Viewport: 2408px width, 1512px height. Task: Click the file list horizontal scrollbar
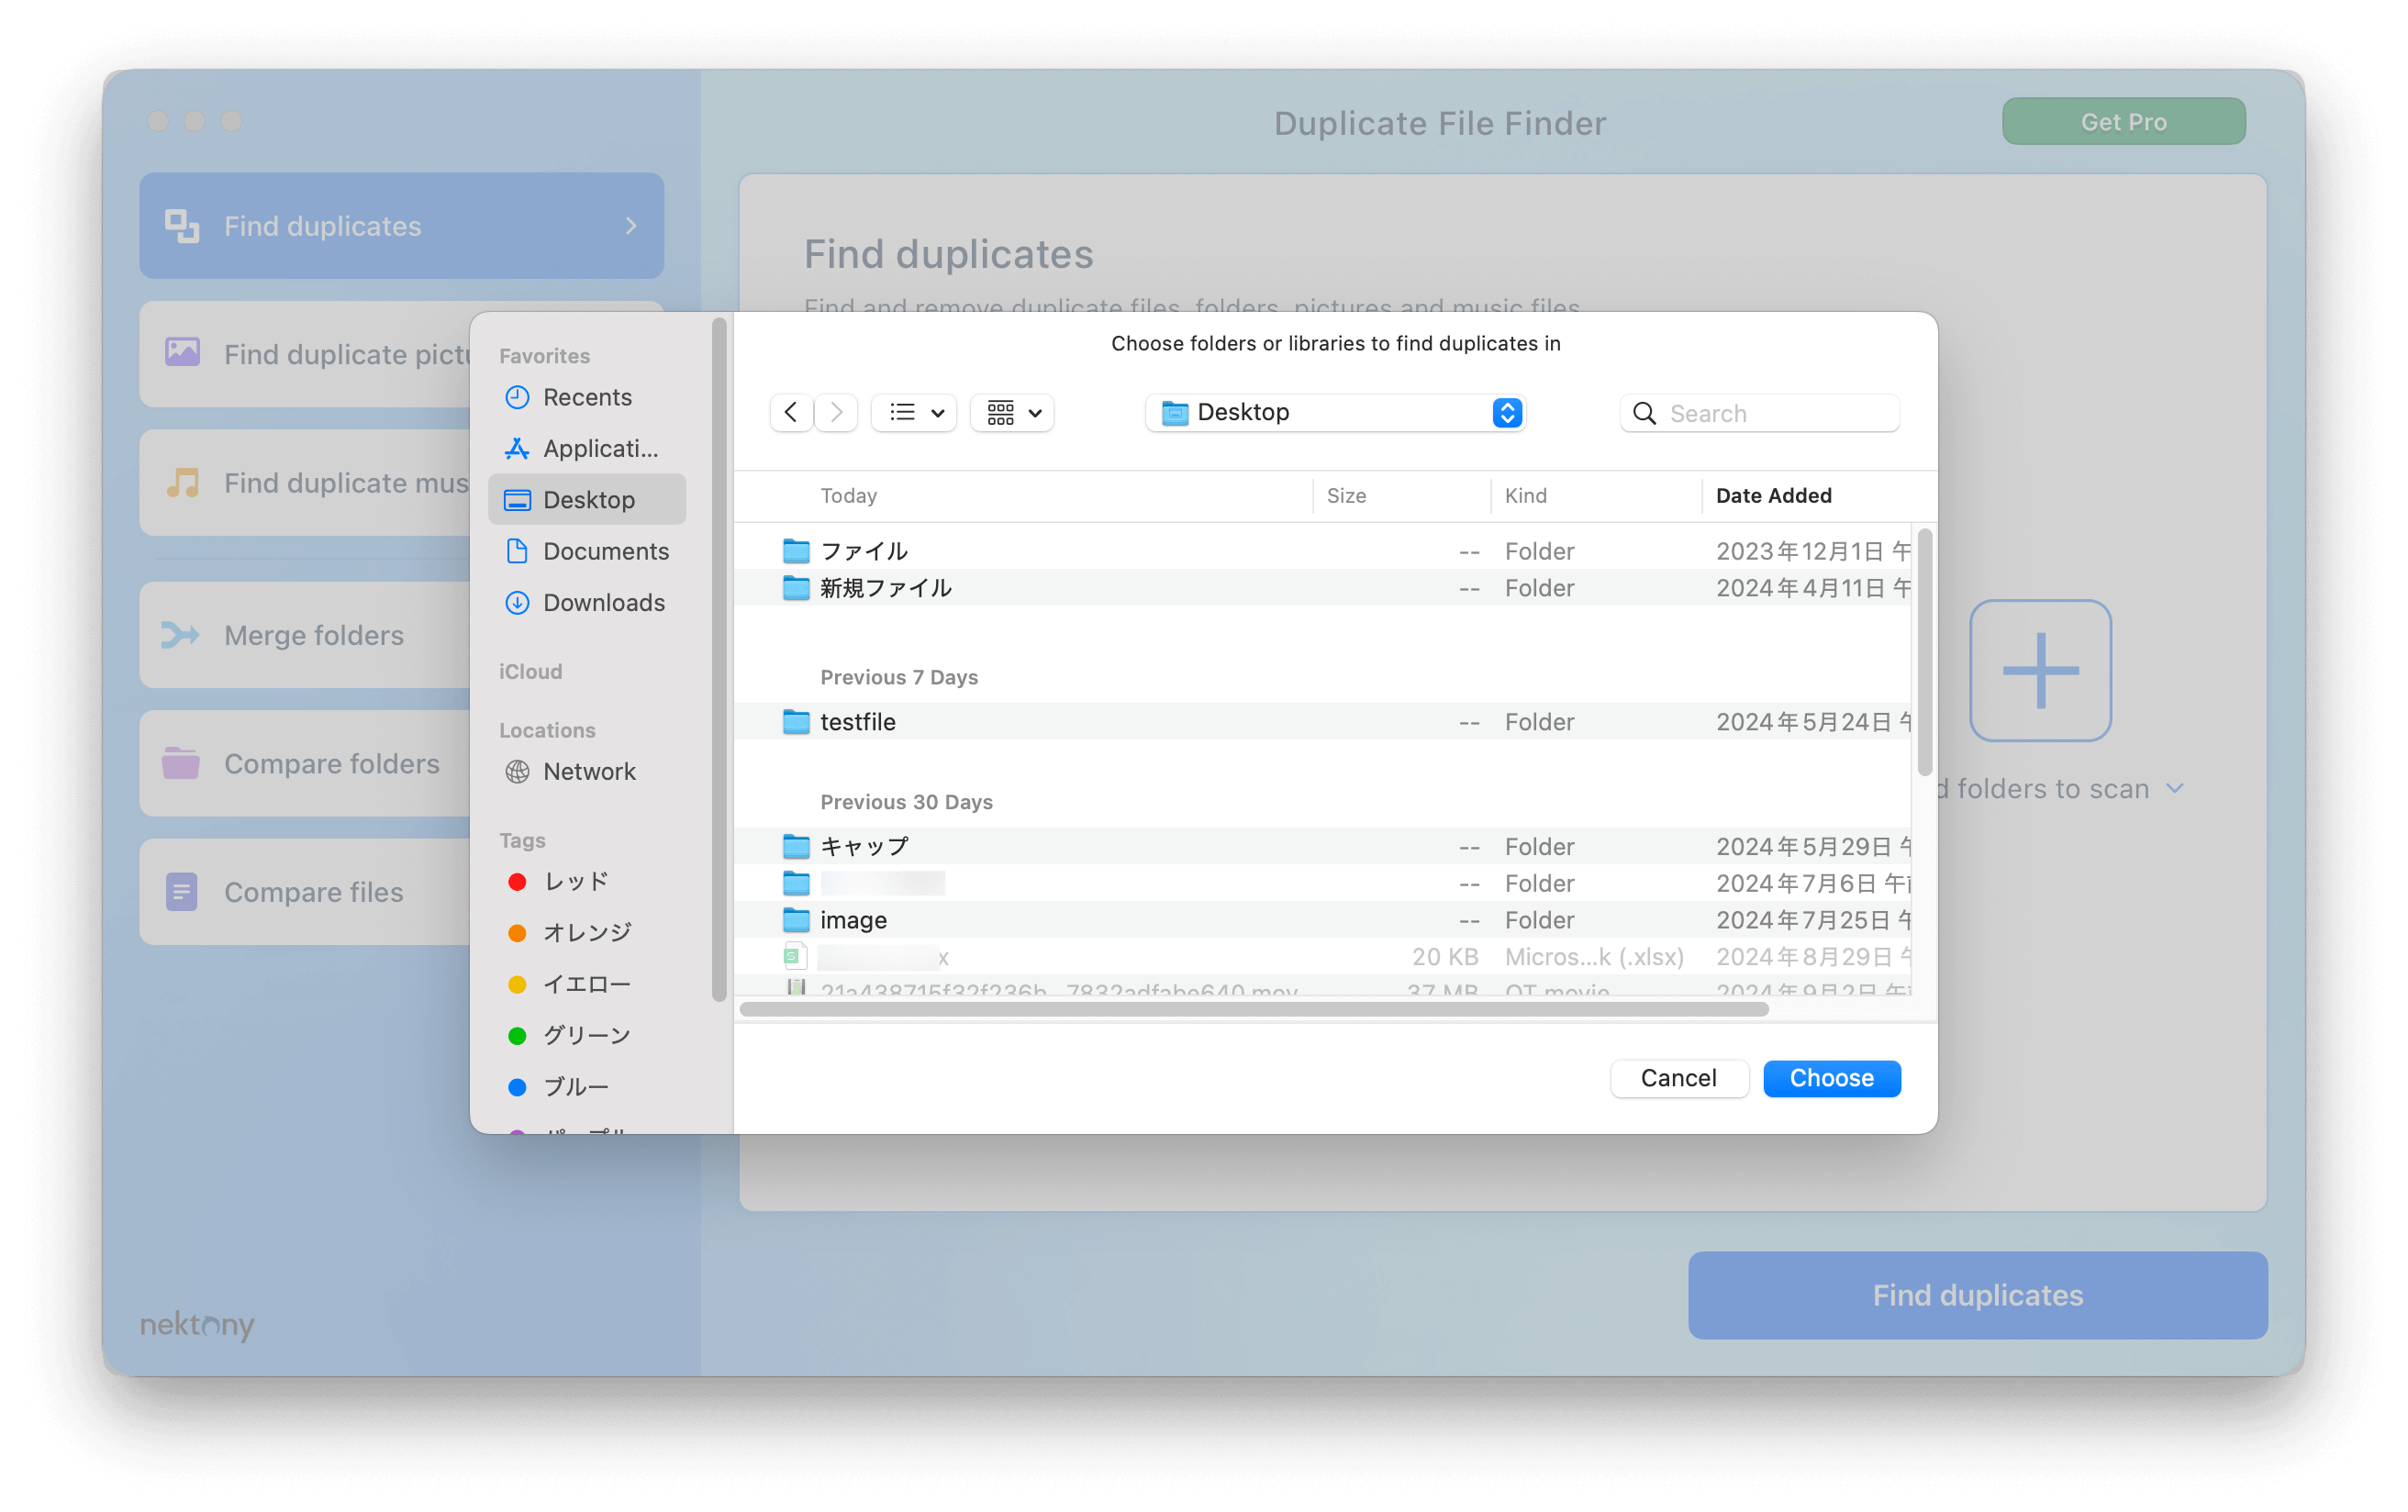coord(1254,1009)
